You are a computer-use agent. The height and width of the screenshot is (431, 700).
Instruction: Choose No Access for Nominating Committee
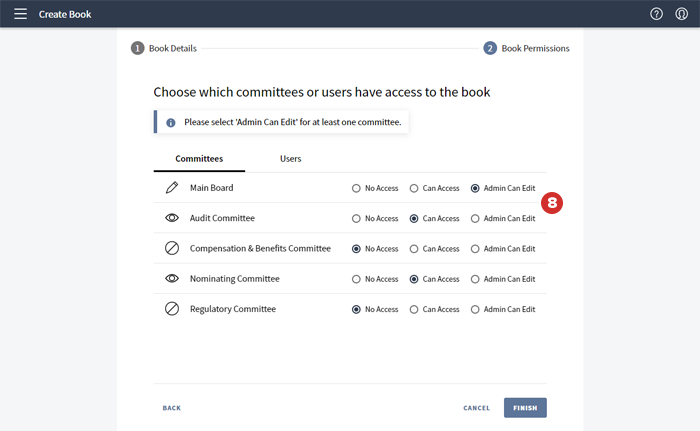coord(357,279)
